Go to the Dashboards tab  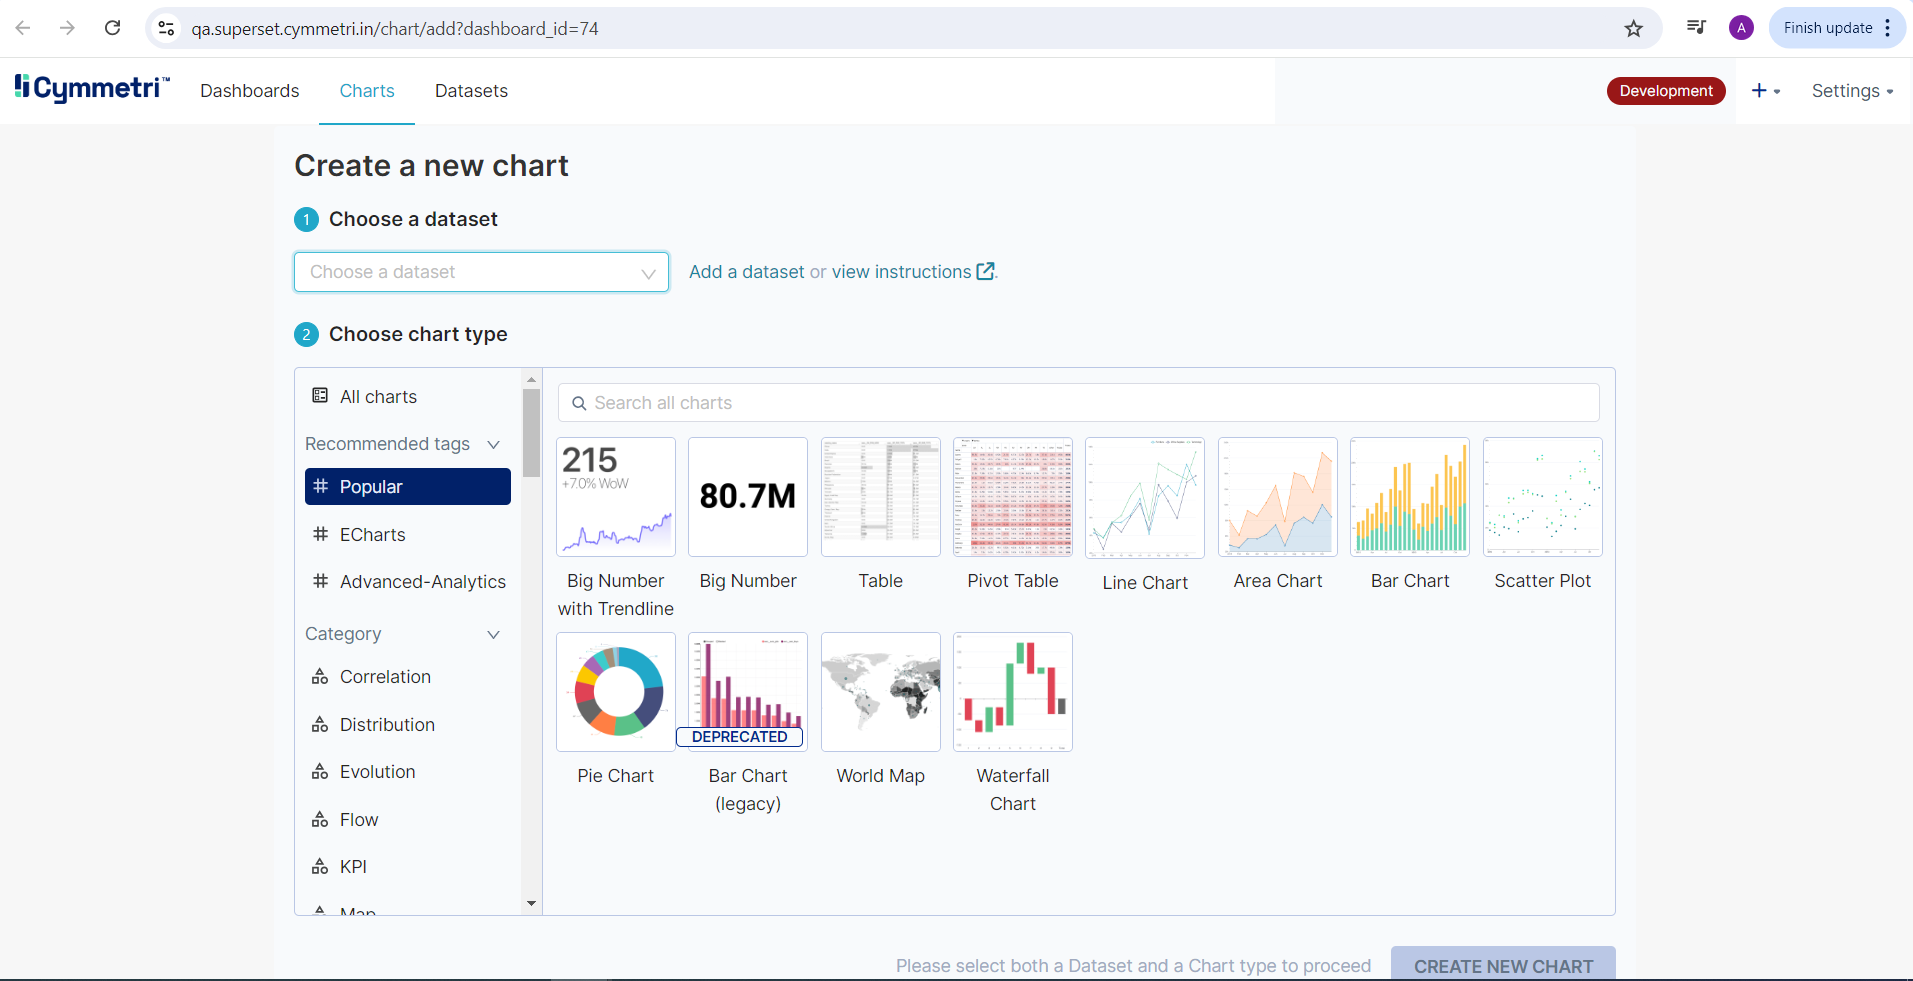coord(249,91)
